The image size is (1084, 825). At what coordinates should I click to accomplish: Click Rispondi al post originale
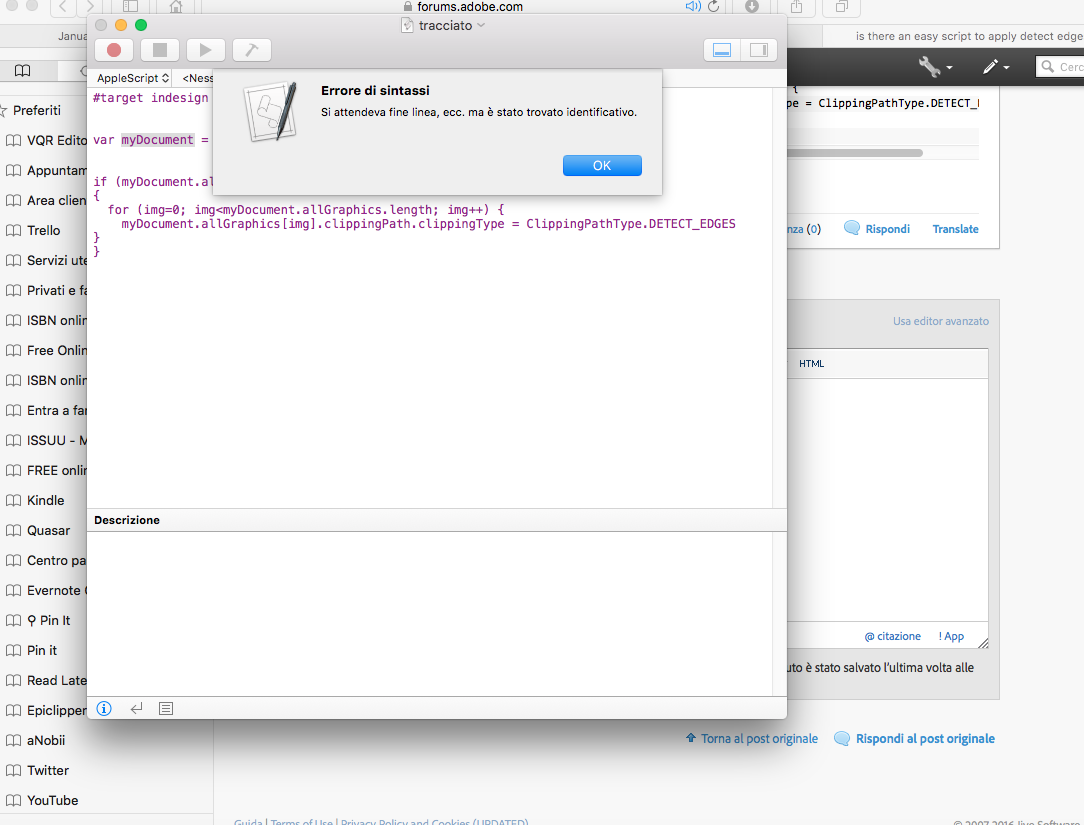(915, 739)
